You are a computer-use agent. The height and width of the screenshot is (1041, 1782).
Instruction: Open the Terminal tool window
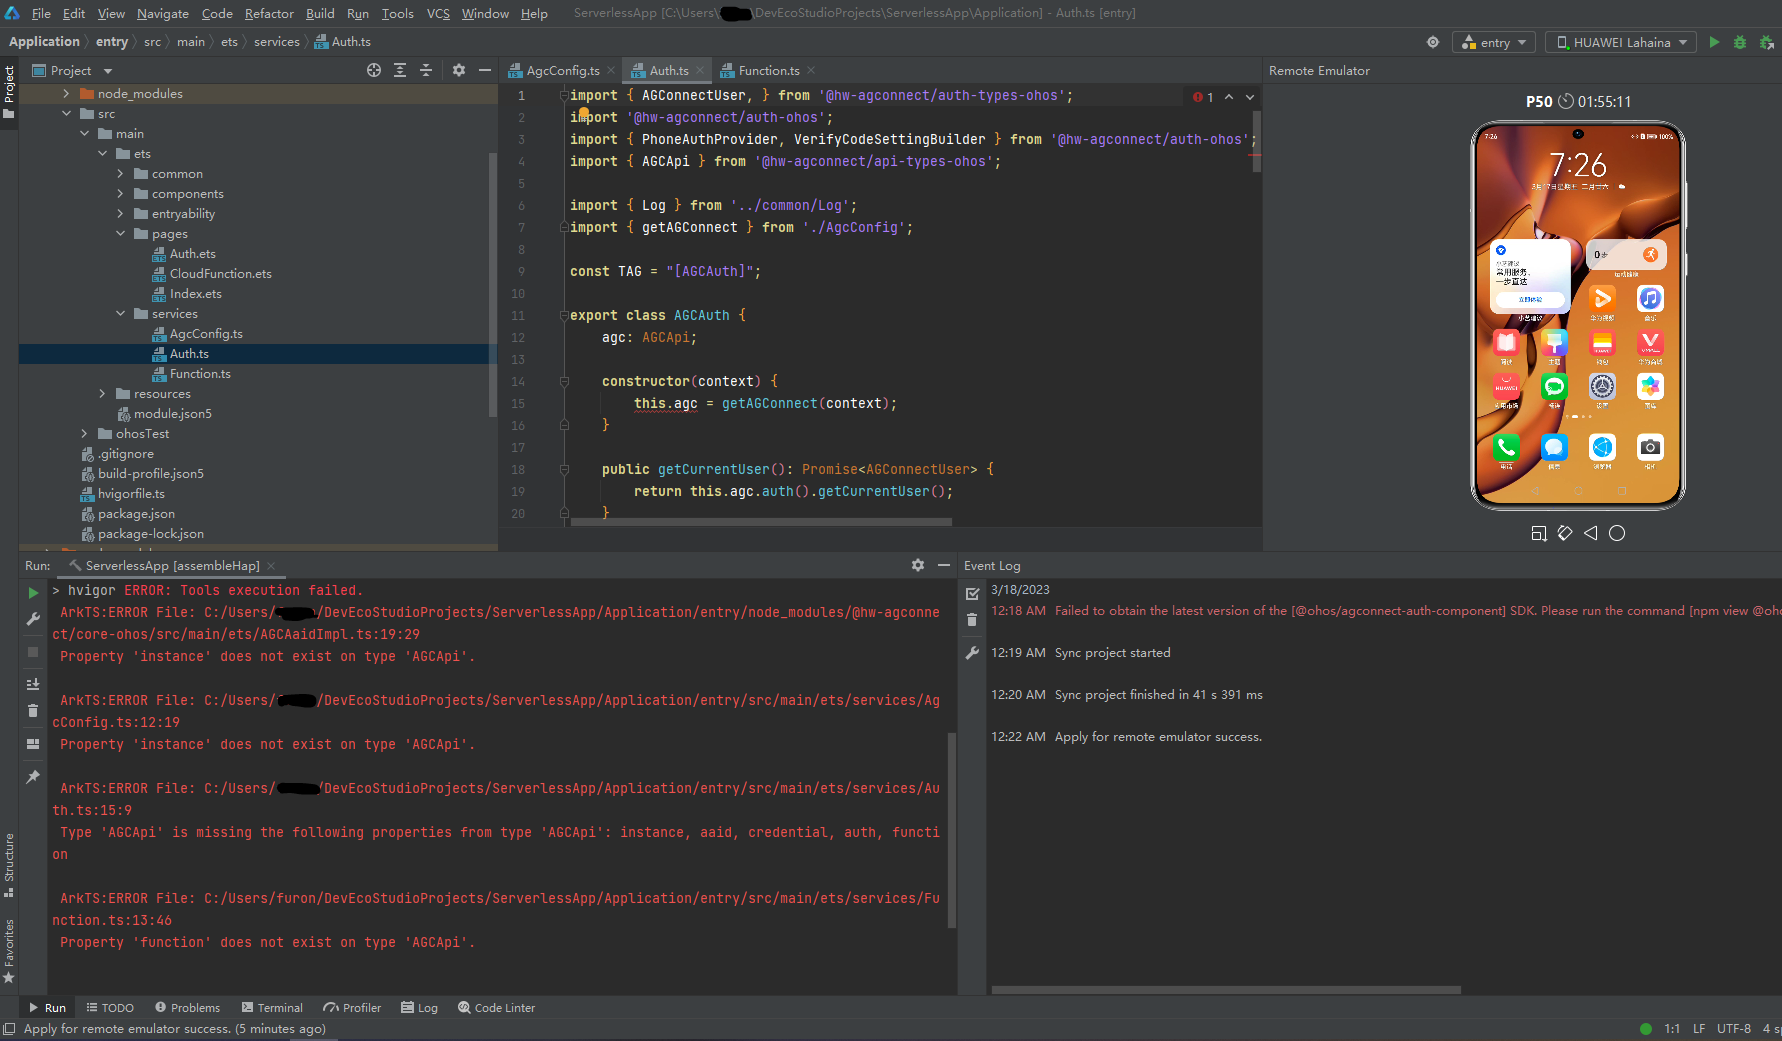click(270, 1007)
